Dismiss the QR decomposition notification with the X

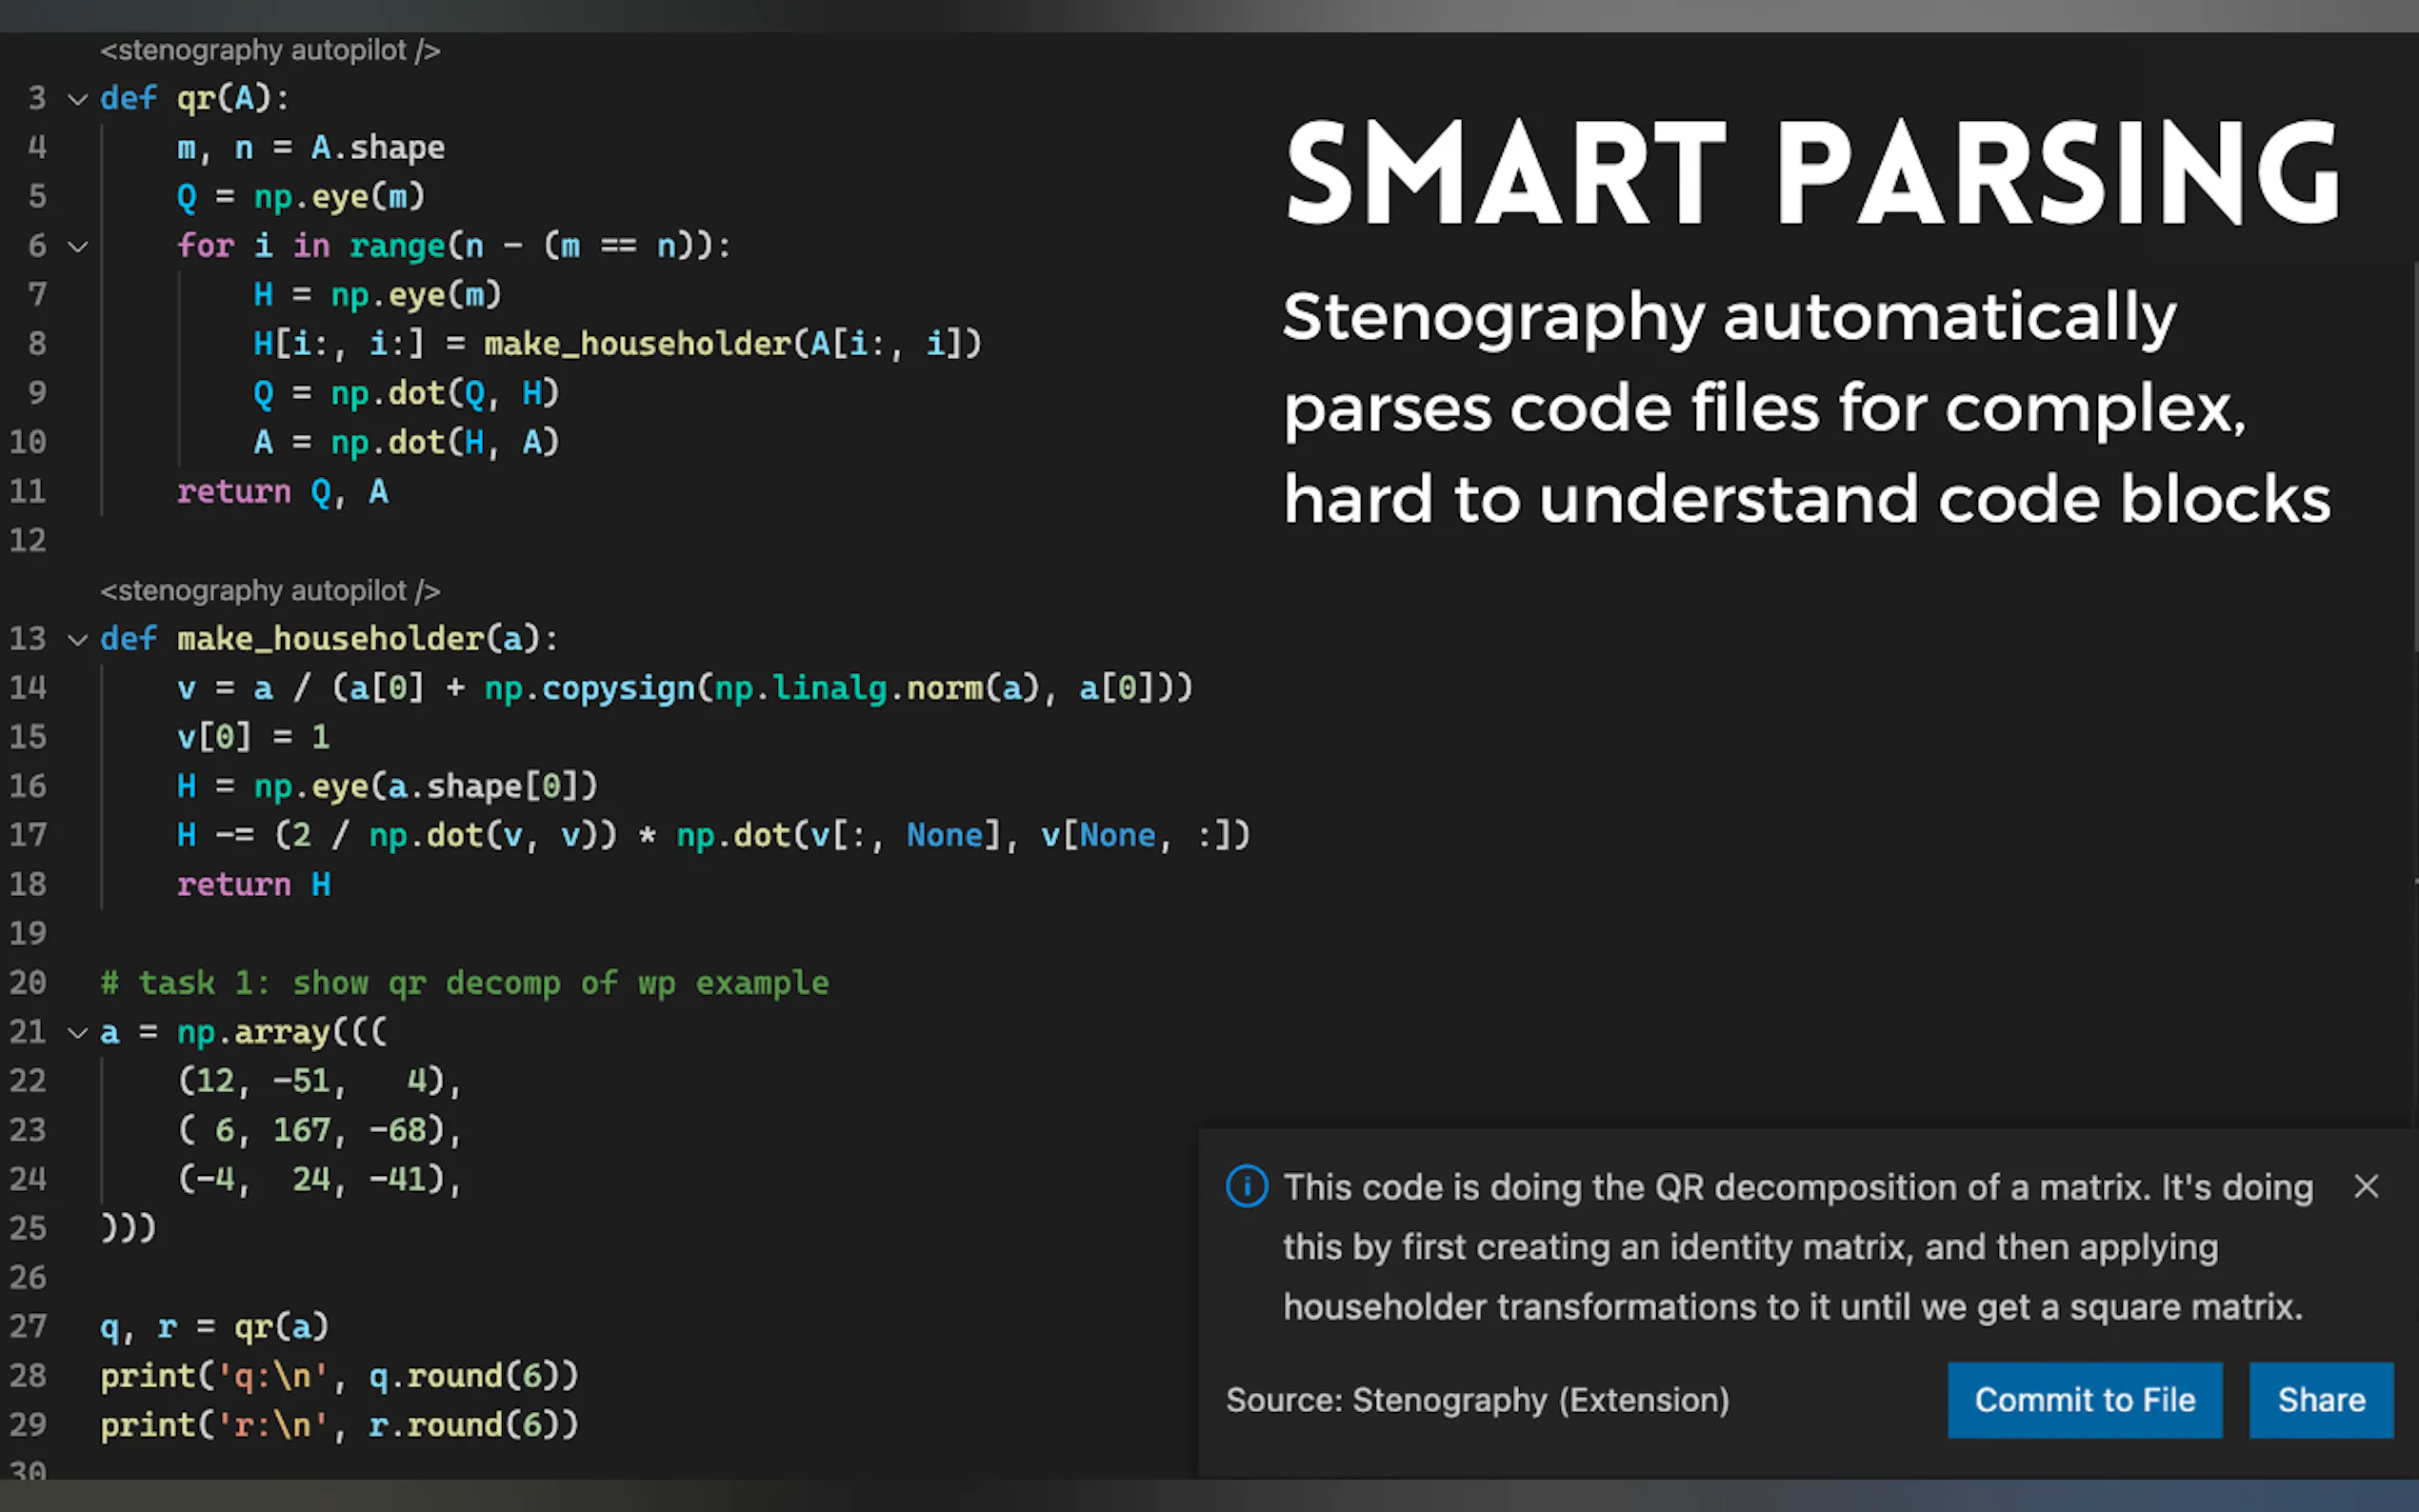pyautogui.click(x=2367, y=1186)
